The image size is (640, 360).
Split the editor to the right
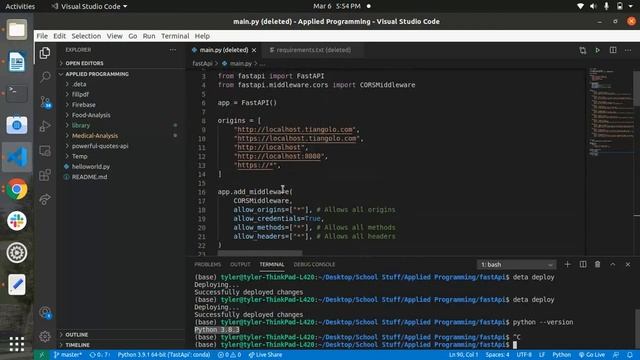point(613,50)
